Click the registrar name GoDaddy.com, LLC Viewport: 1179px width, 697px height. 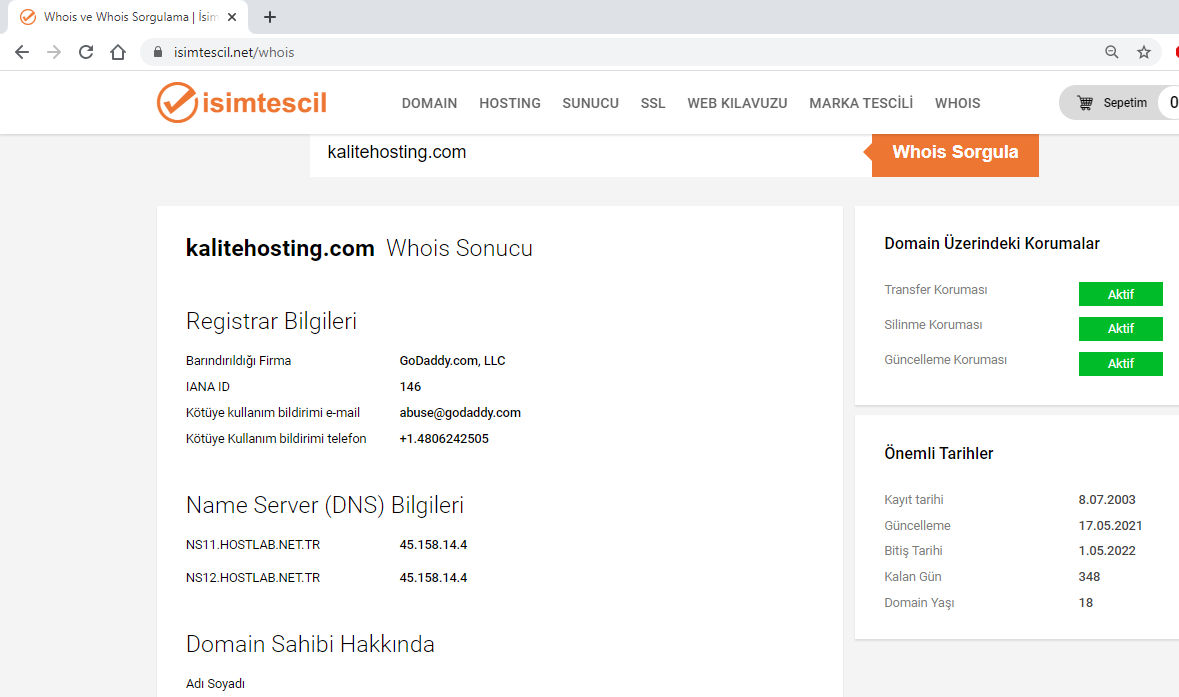[452, 361]
